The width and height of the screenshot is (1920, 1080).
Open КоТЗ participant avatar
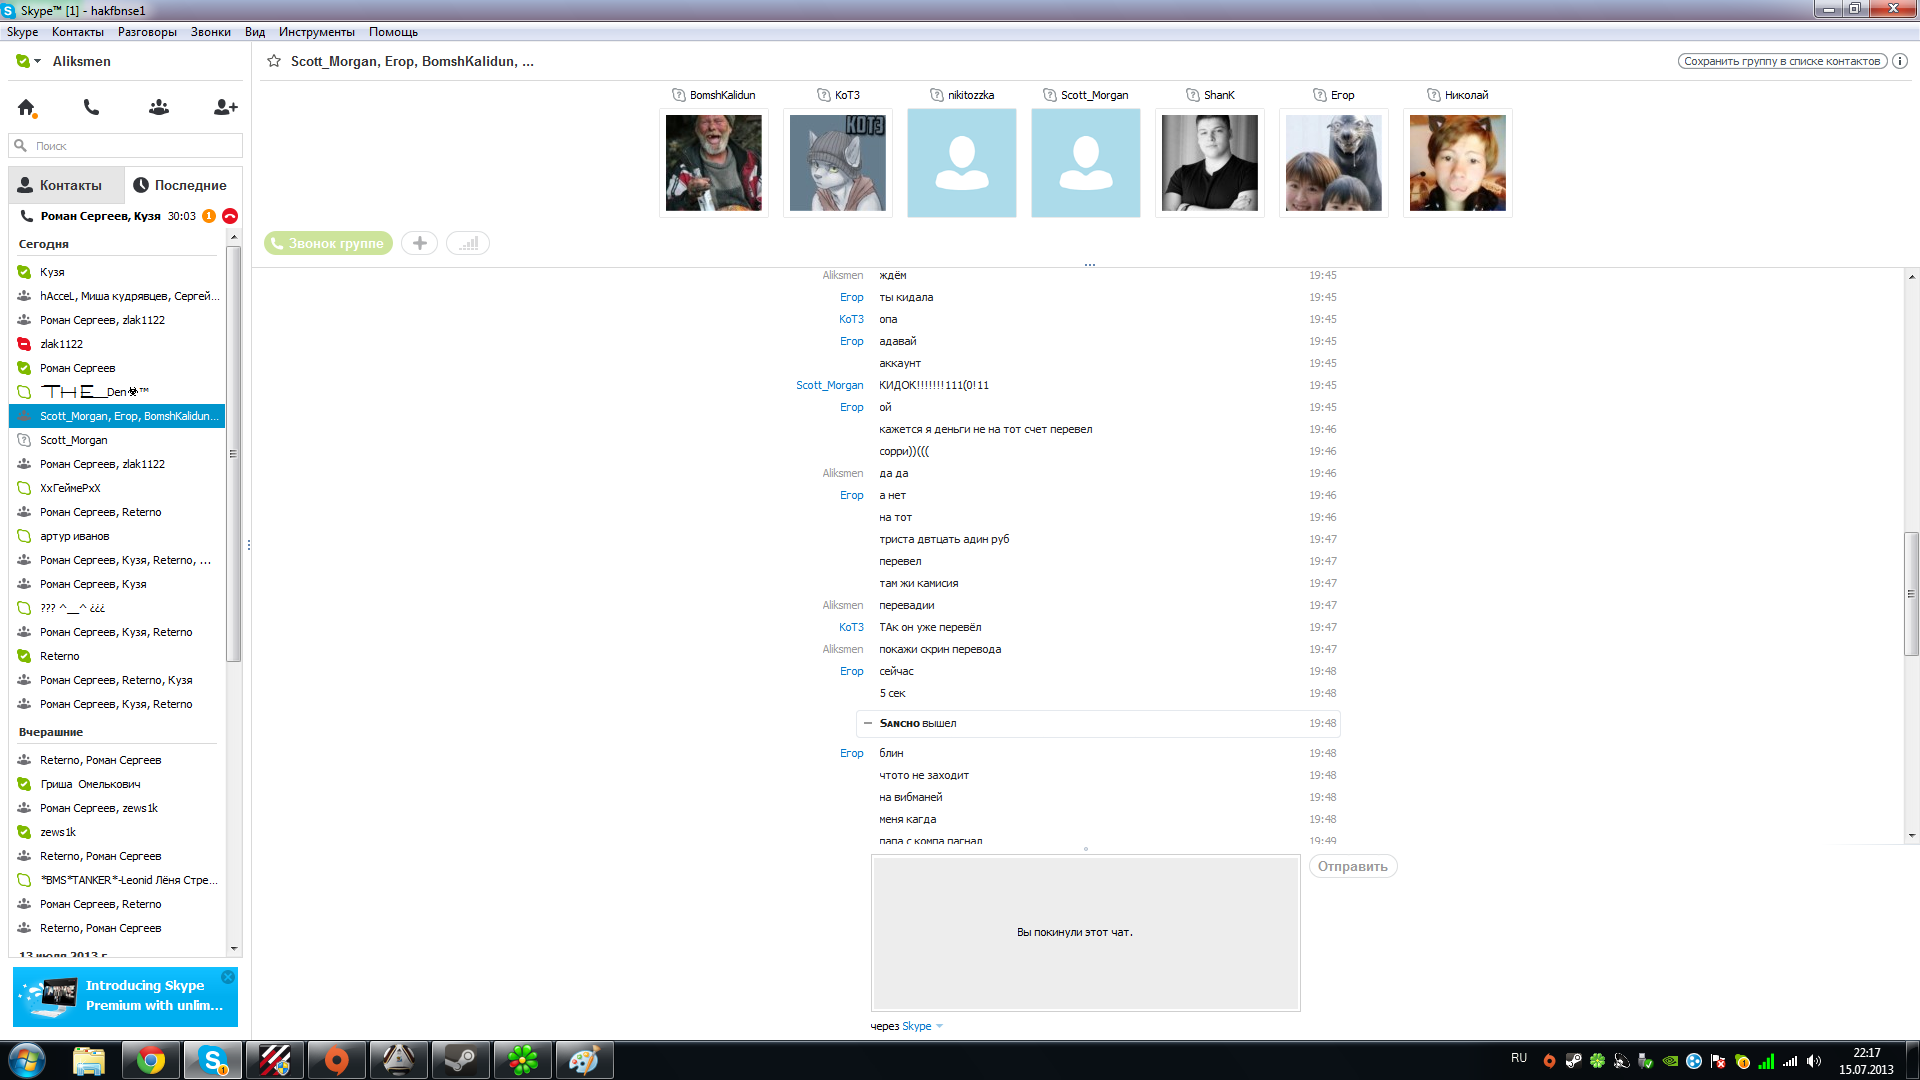point(838,163)
